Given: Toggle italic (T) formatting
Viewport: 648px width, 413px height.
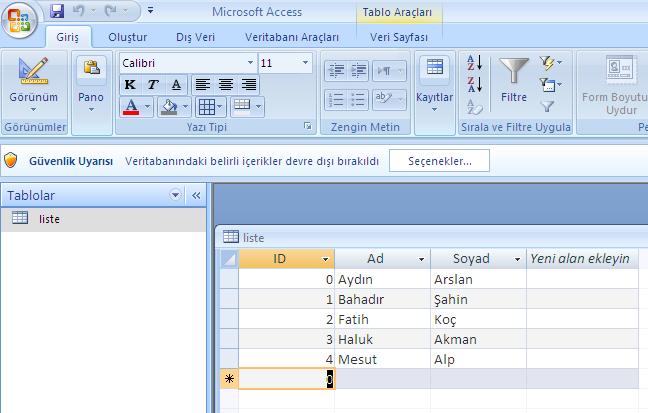Looking at the screenshot, I should [153, 85].
